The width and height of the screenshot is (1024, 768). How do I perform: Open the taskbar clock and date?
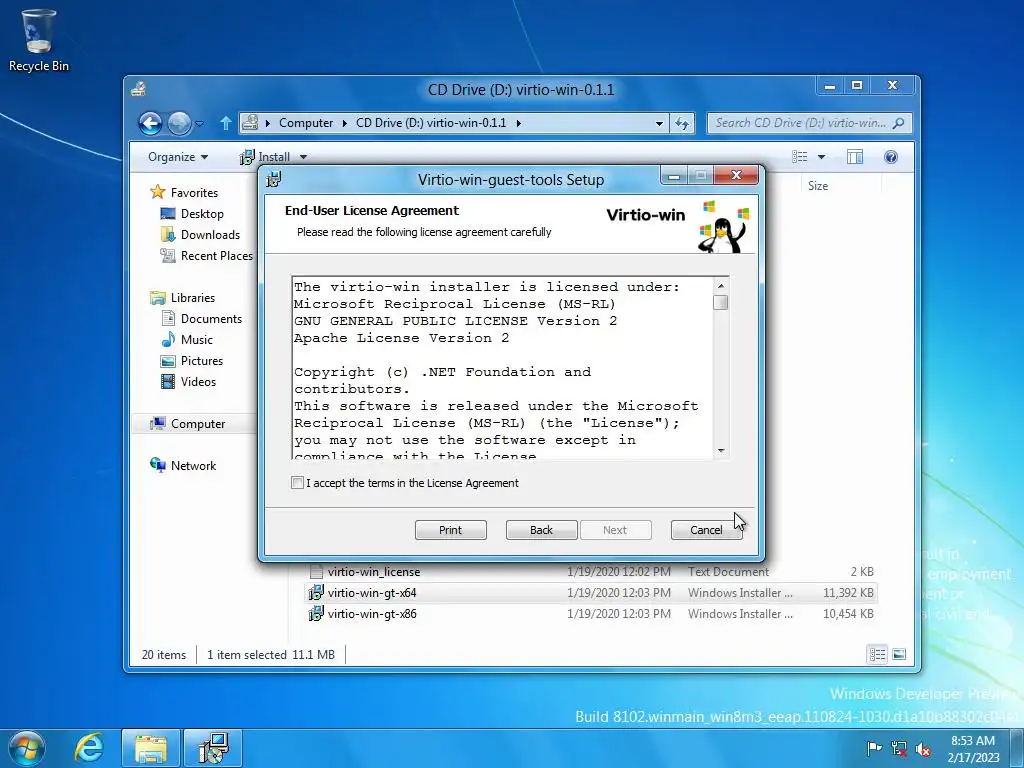pyautogui.click(x=973, y=748)
